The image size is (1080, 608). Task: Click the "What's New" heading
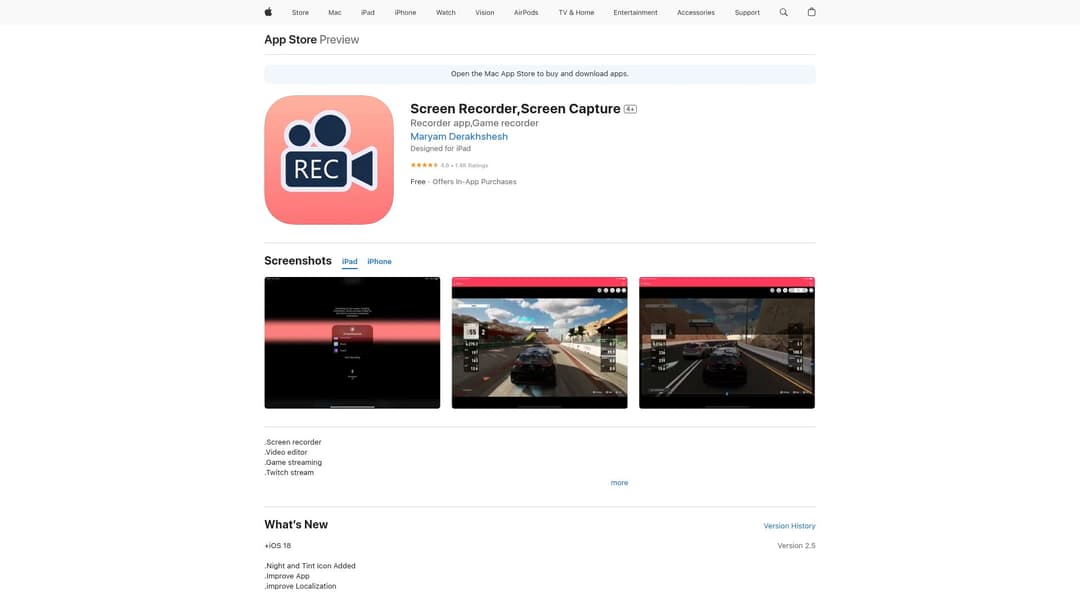[296, 525]
